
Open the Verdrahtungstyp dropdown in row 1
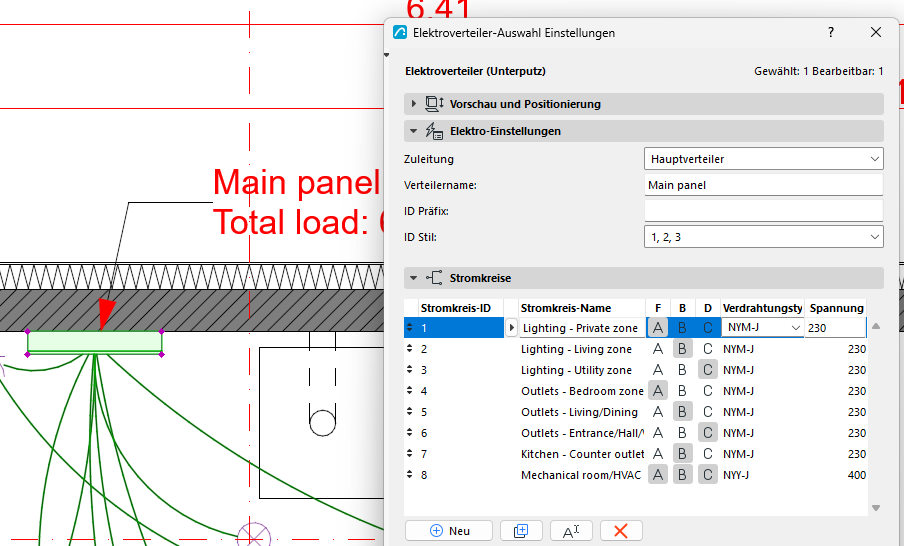click(763, 327)
